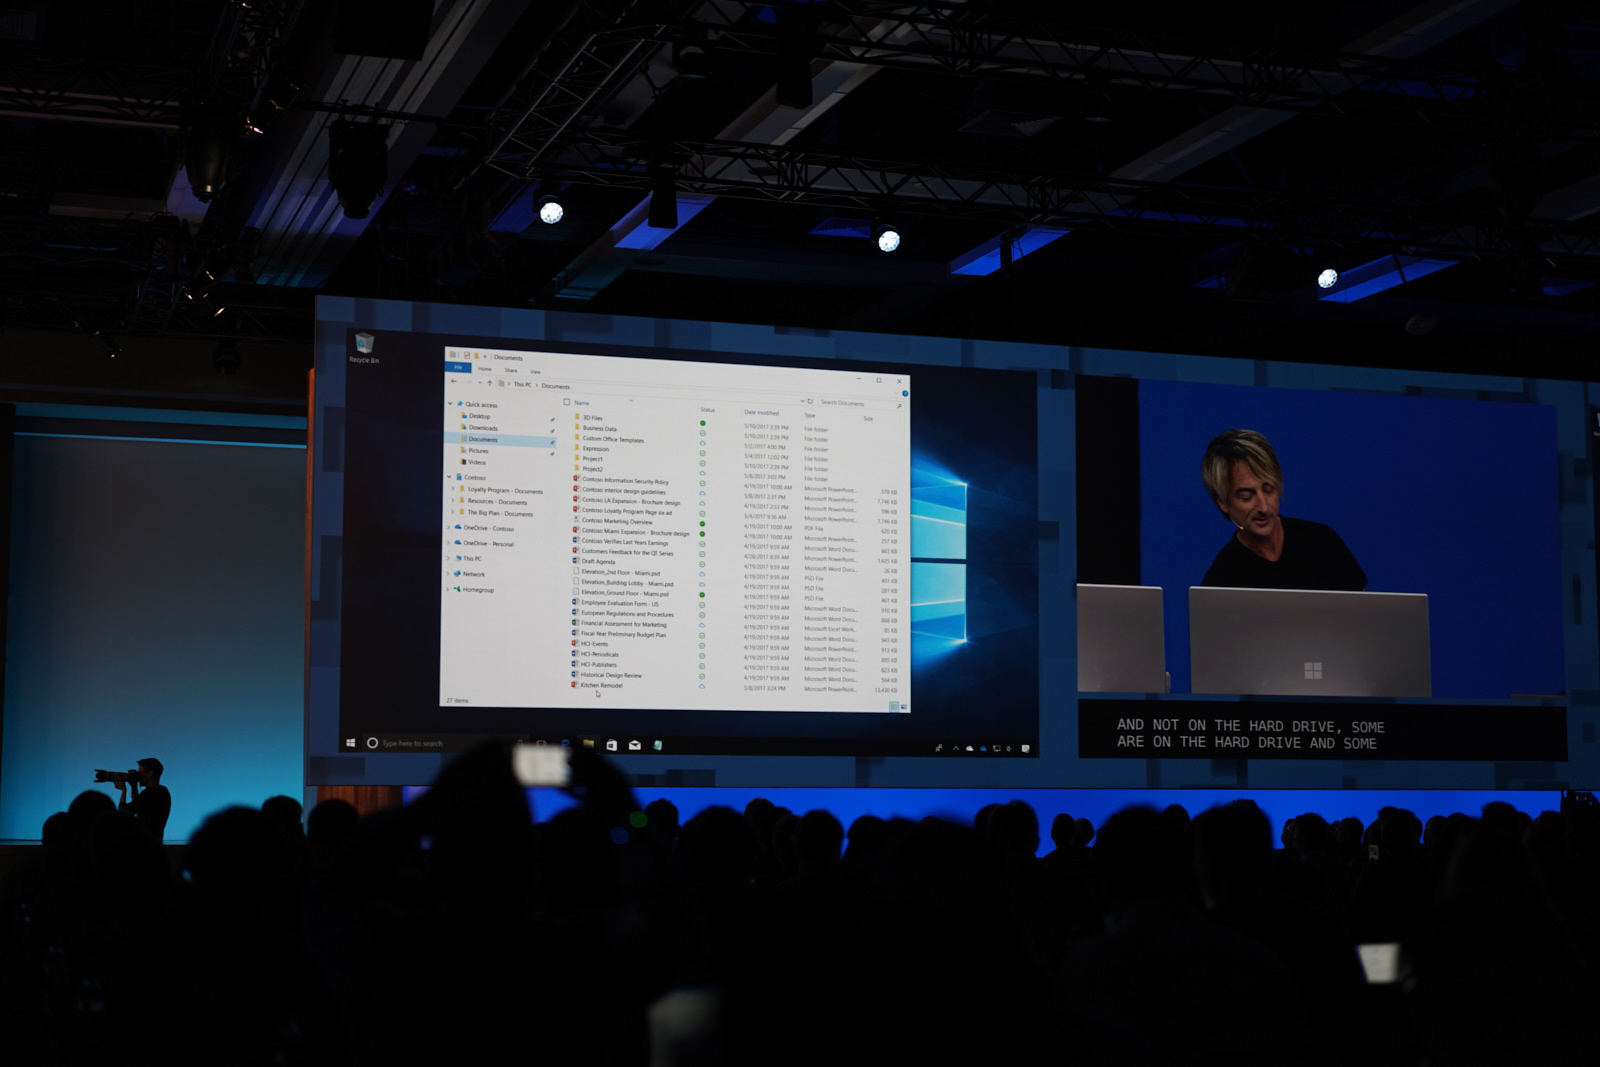Image resolution: width=1600 pixels, height=1067 pixels.
Task: Launch Microsoft Store from the taskbar
Action: (x=611, y=745)
